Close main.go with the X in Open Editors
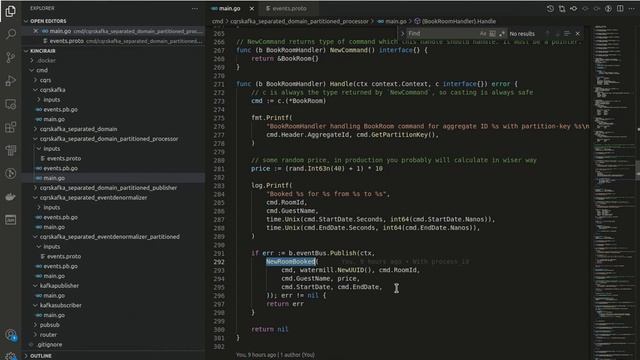The image size is (640, 360). tap(36, 31)
